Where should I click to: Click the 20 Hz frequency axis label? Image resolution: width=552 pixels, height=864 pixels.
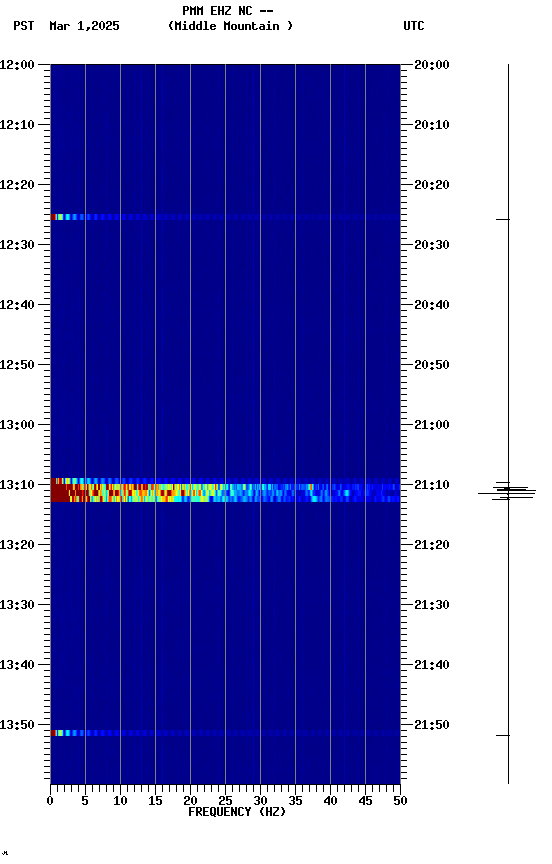190,801
